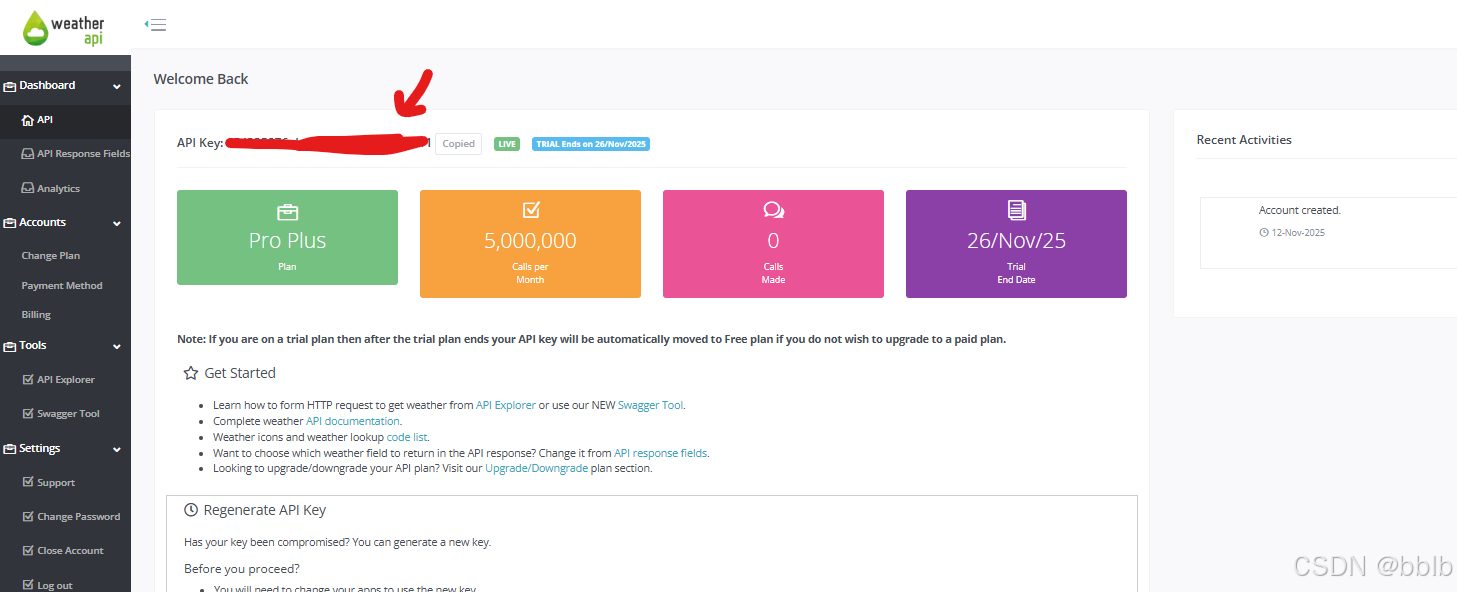Collapse the Accounts section chevron

pos(117,224)
